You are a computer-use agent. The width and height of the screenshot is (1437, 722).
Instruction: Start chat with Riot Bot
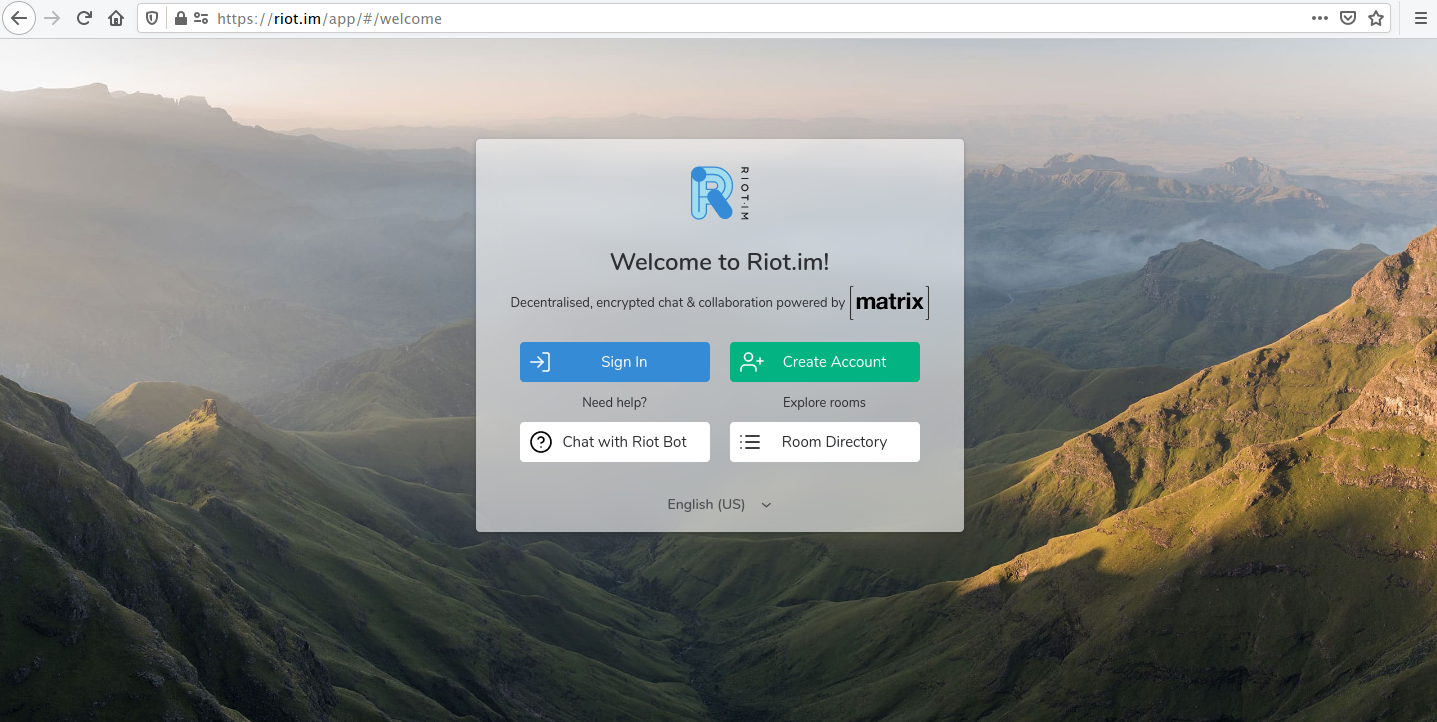[x=615, y=442]
